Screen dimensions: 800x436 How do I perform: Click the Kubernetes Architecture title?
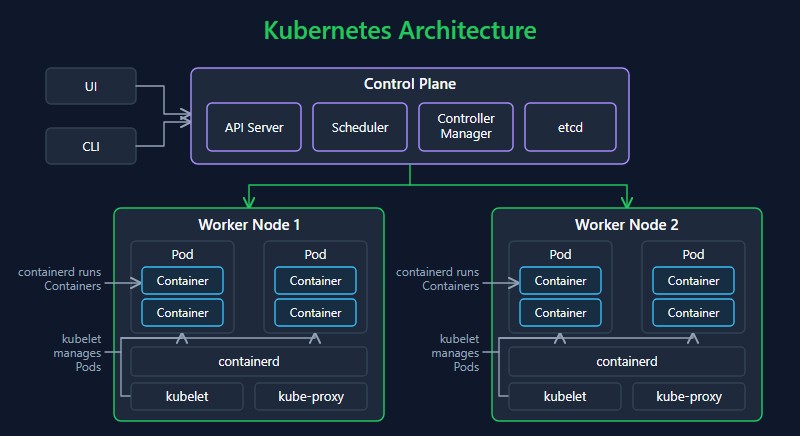click(x=400, y=31)
